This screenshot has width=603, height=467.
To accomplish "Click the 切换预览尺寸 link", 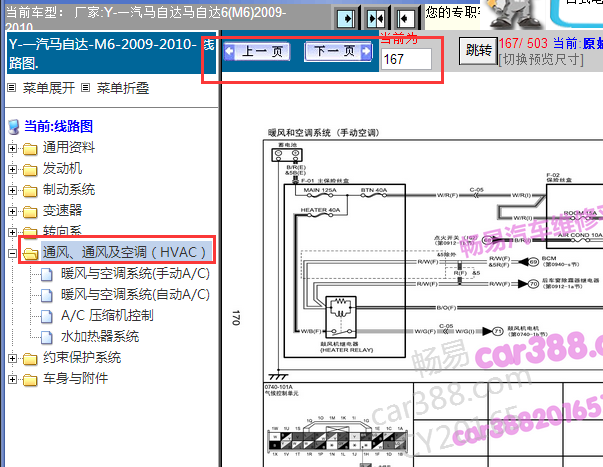I will pos(541,60).
